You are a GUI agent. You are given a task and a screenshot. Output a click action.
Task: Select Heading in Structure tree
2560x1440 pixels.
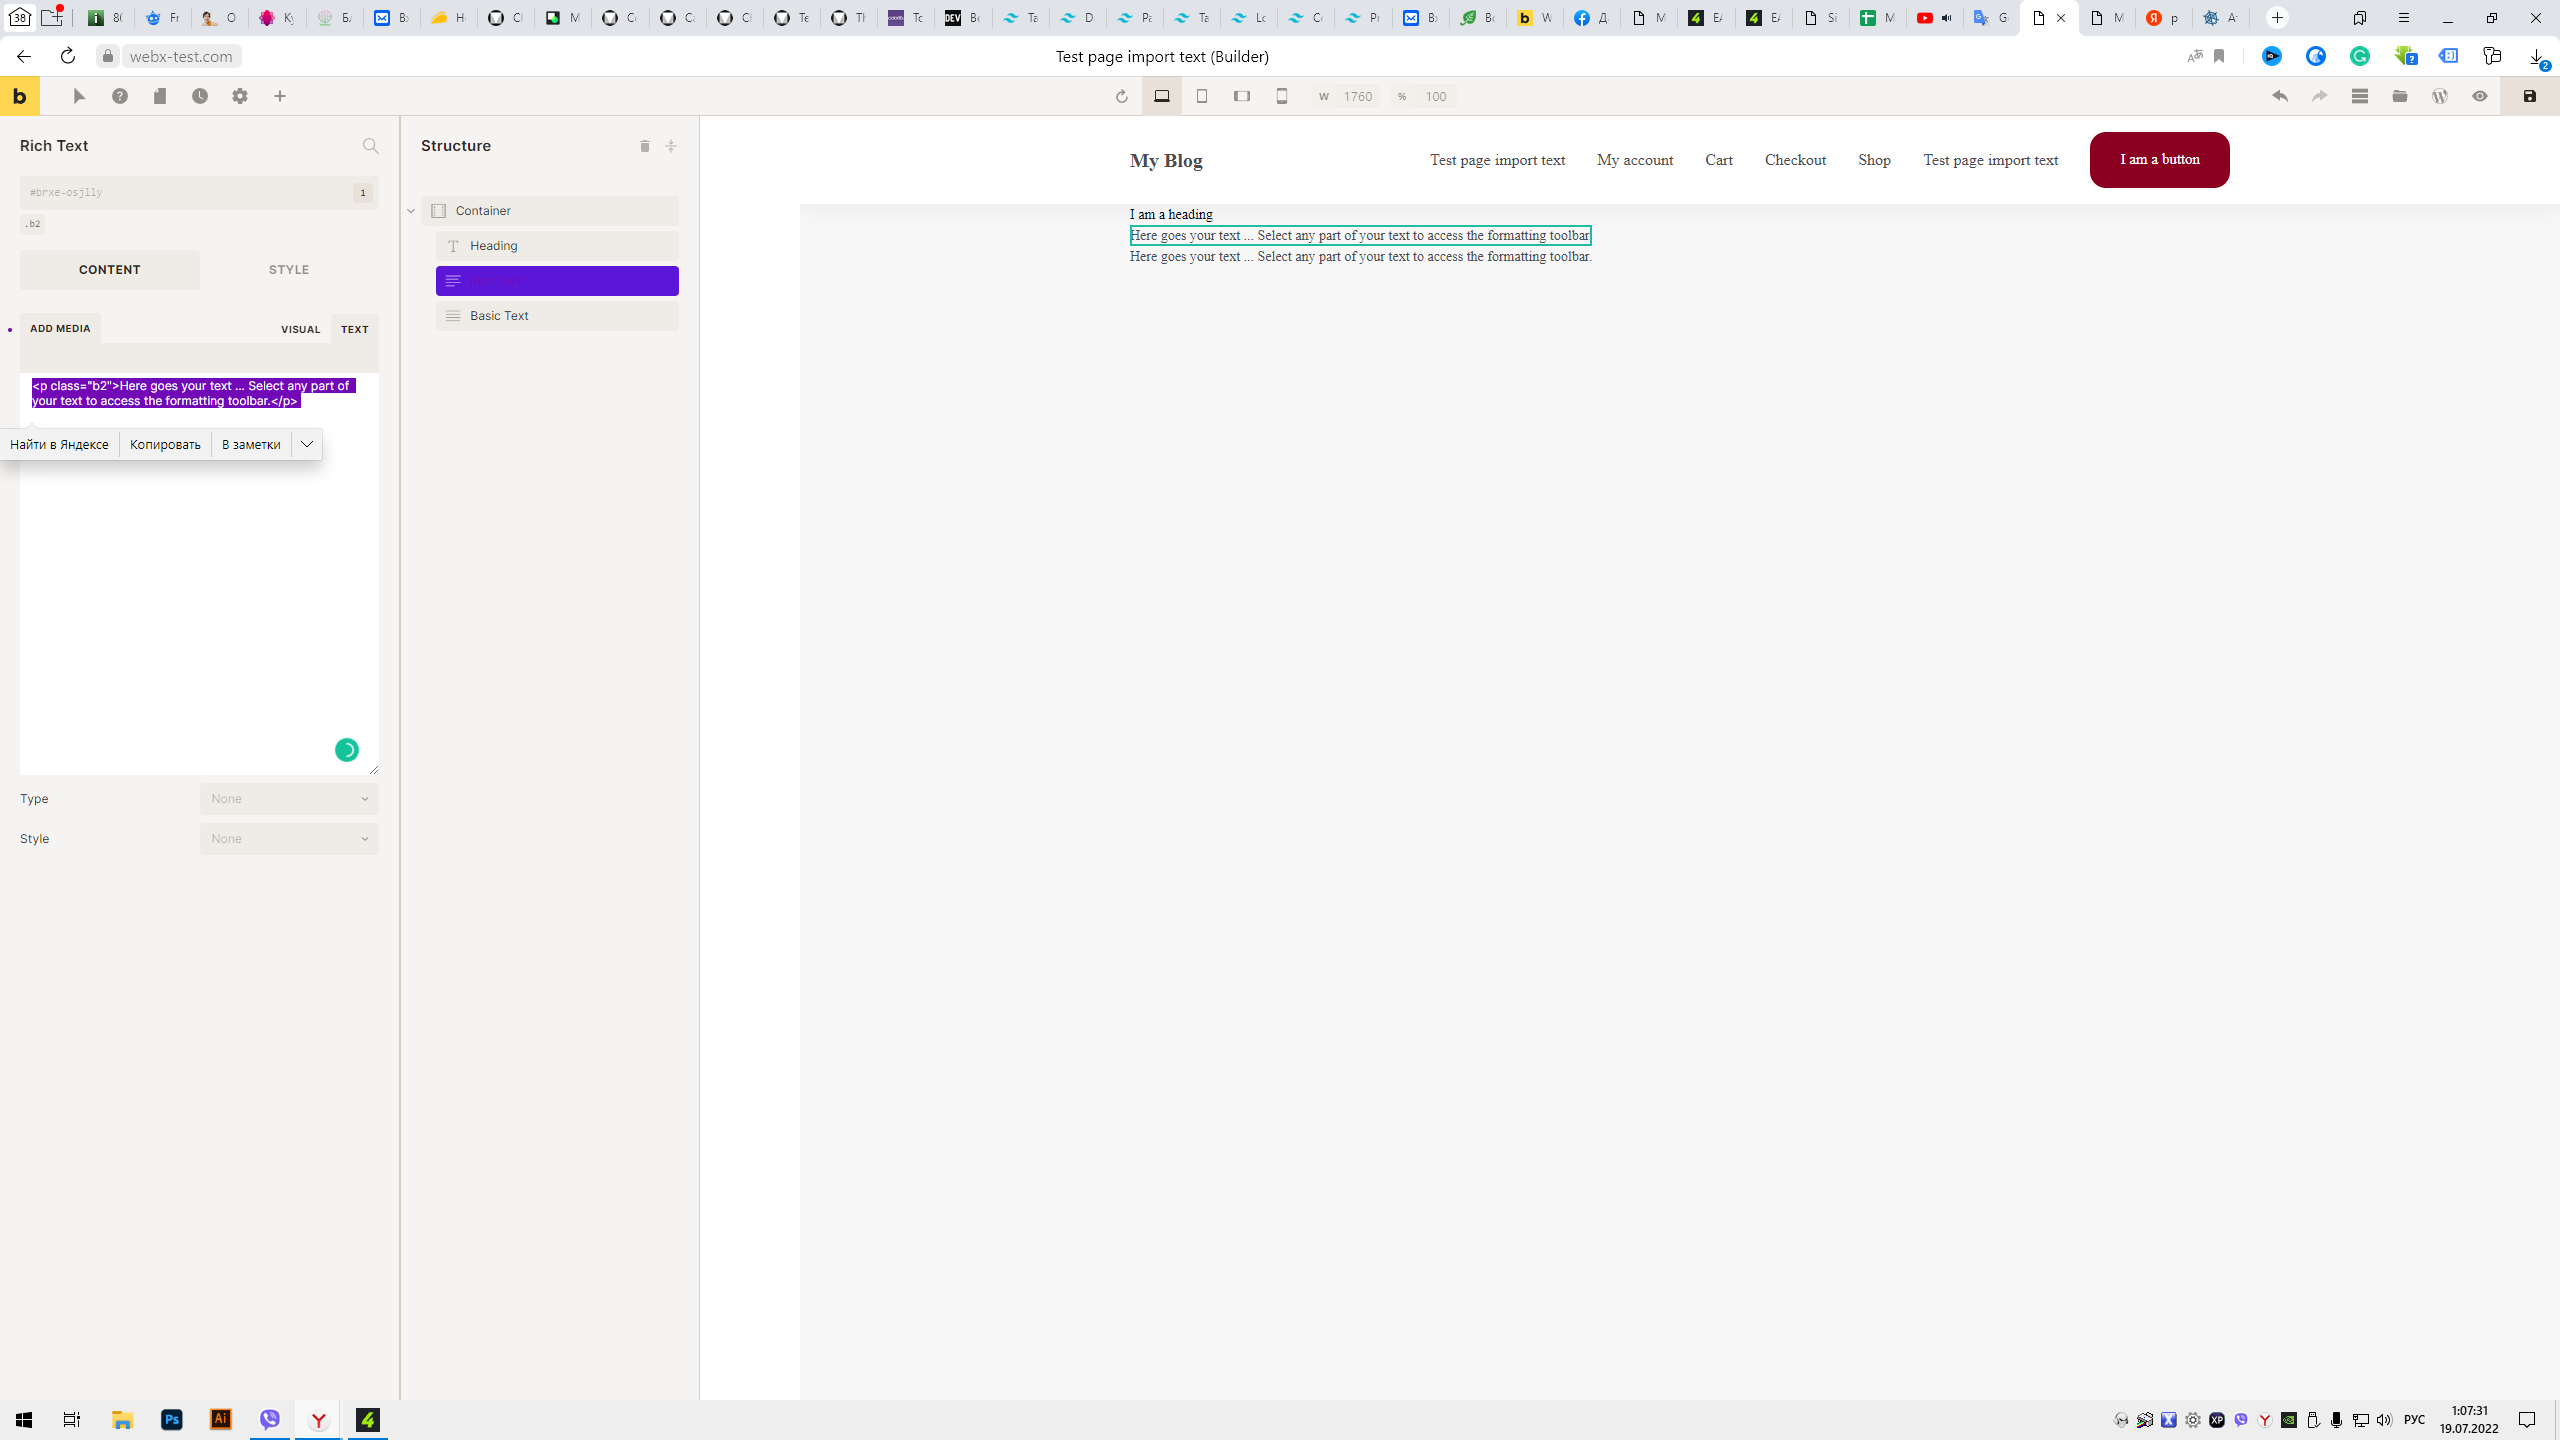557,246
